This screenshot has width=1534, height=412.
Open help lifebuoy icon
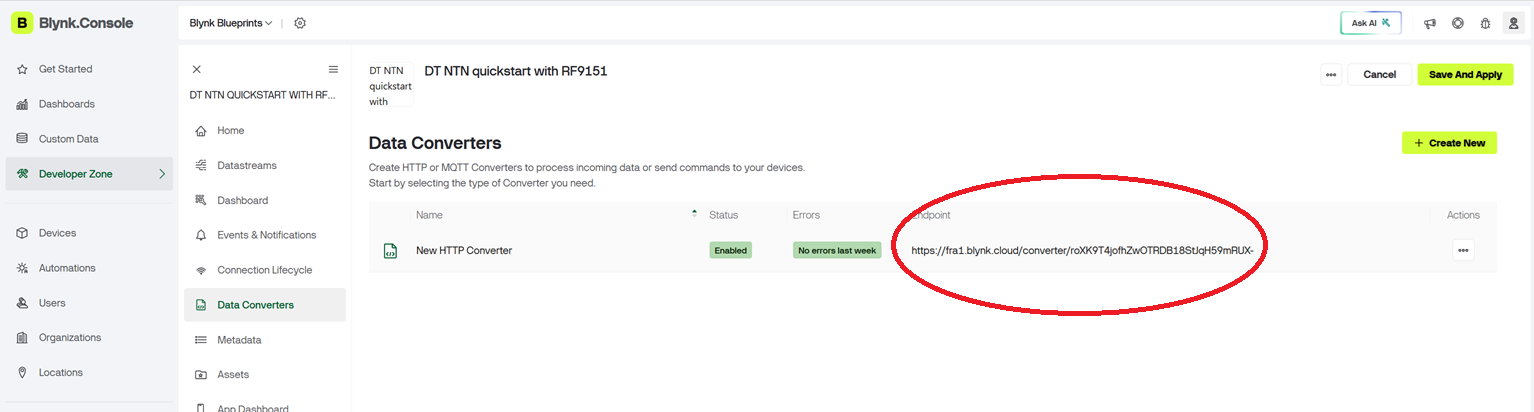(x=1458, y=23)
